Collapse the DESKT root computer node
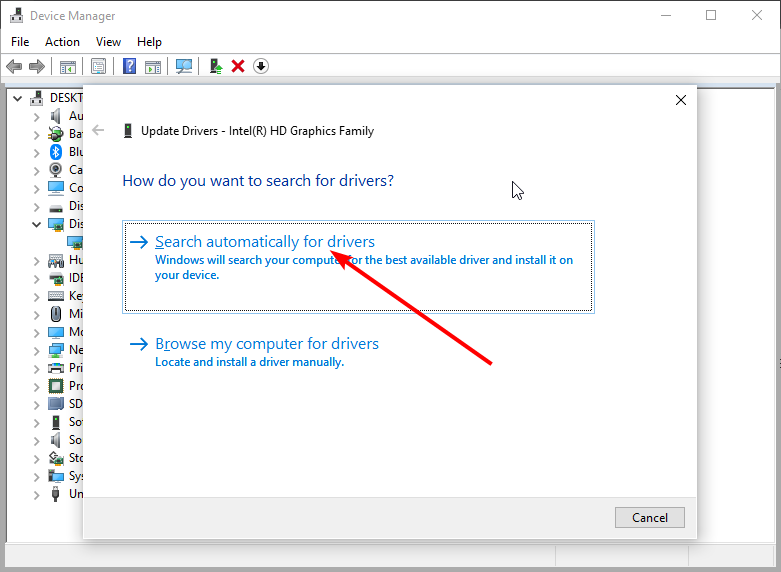The width and height of the screenshot is (781, 572). 17,98
